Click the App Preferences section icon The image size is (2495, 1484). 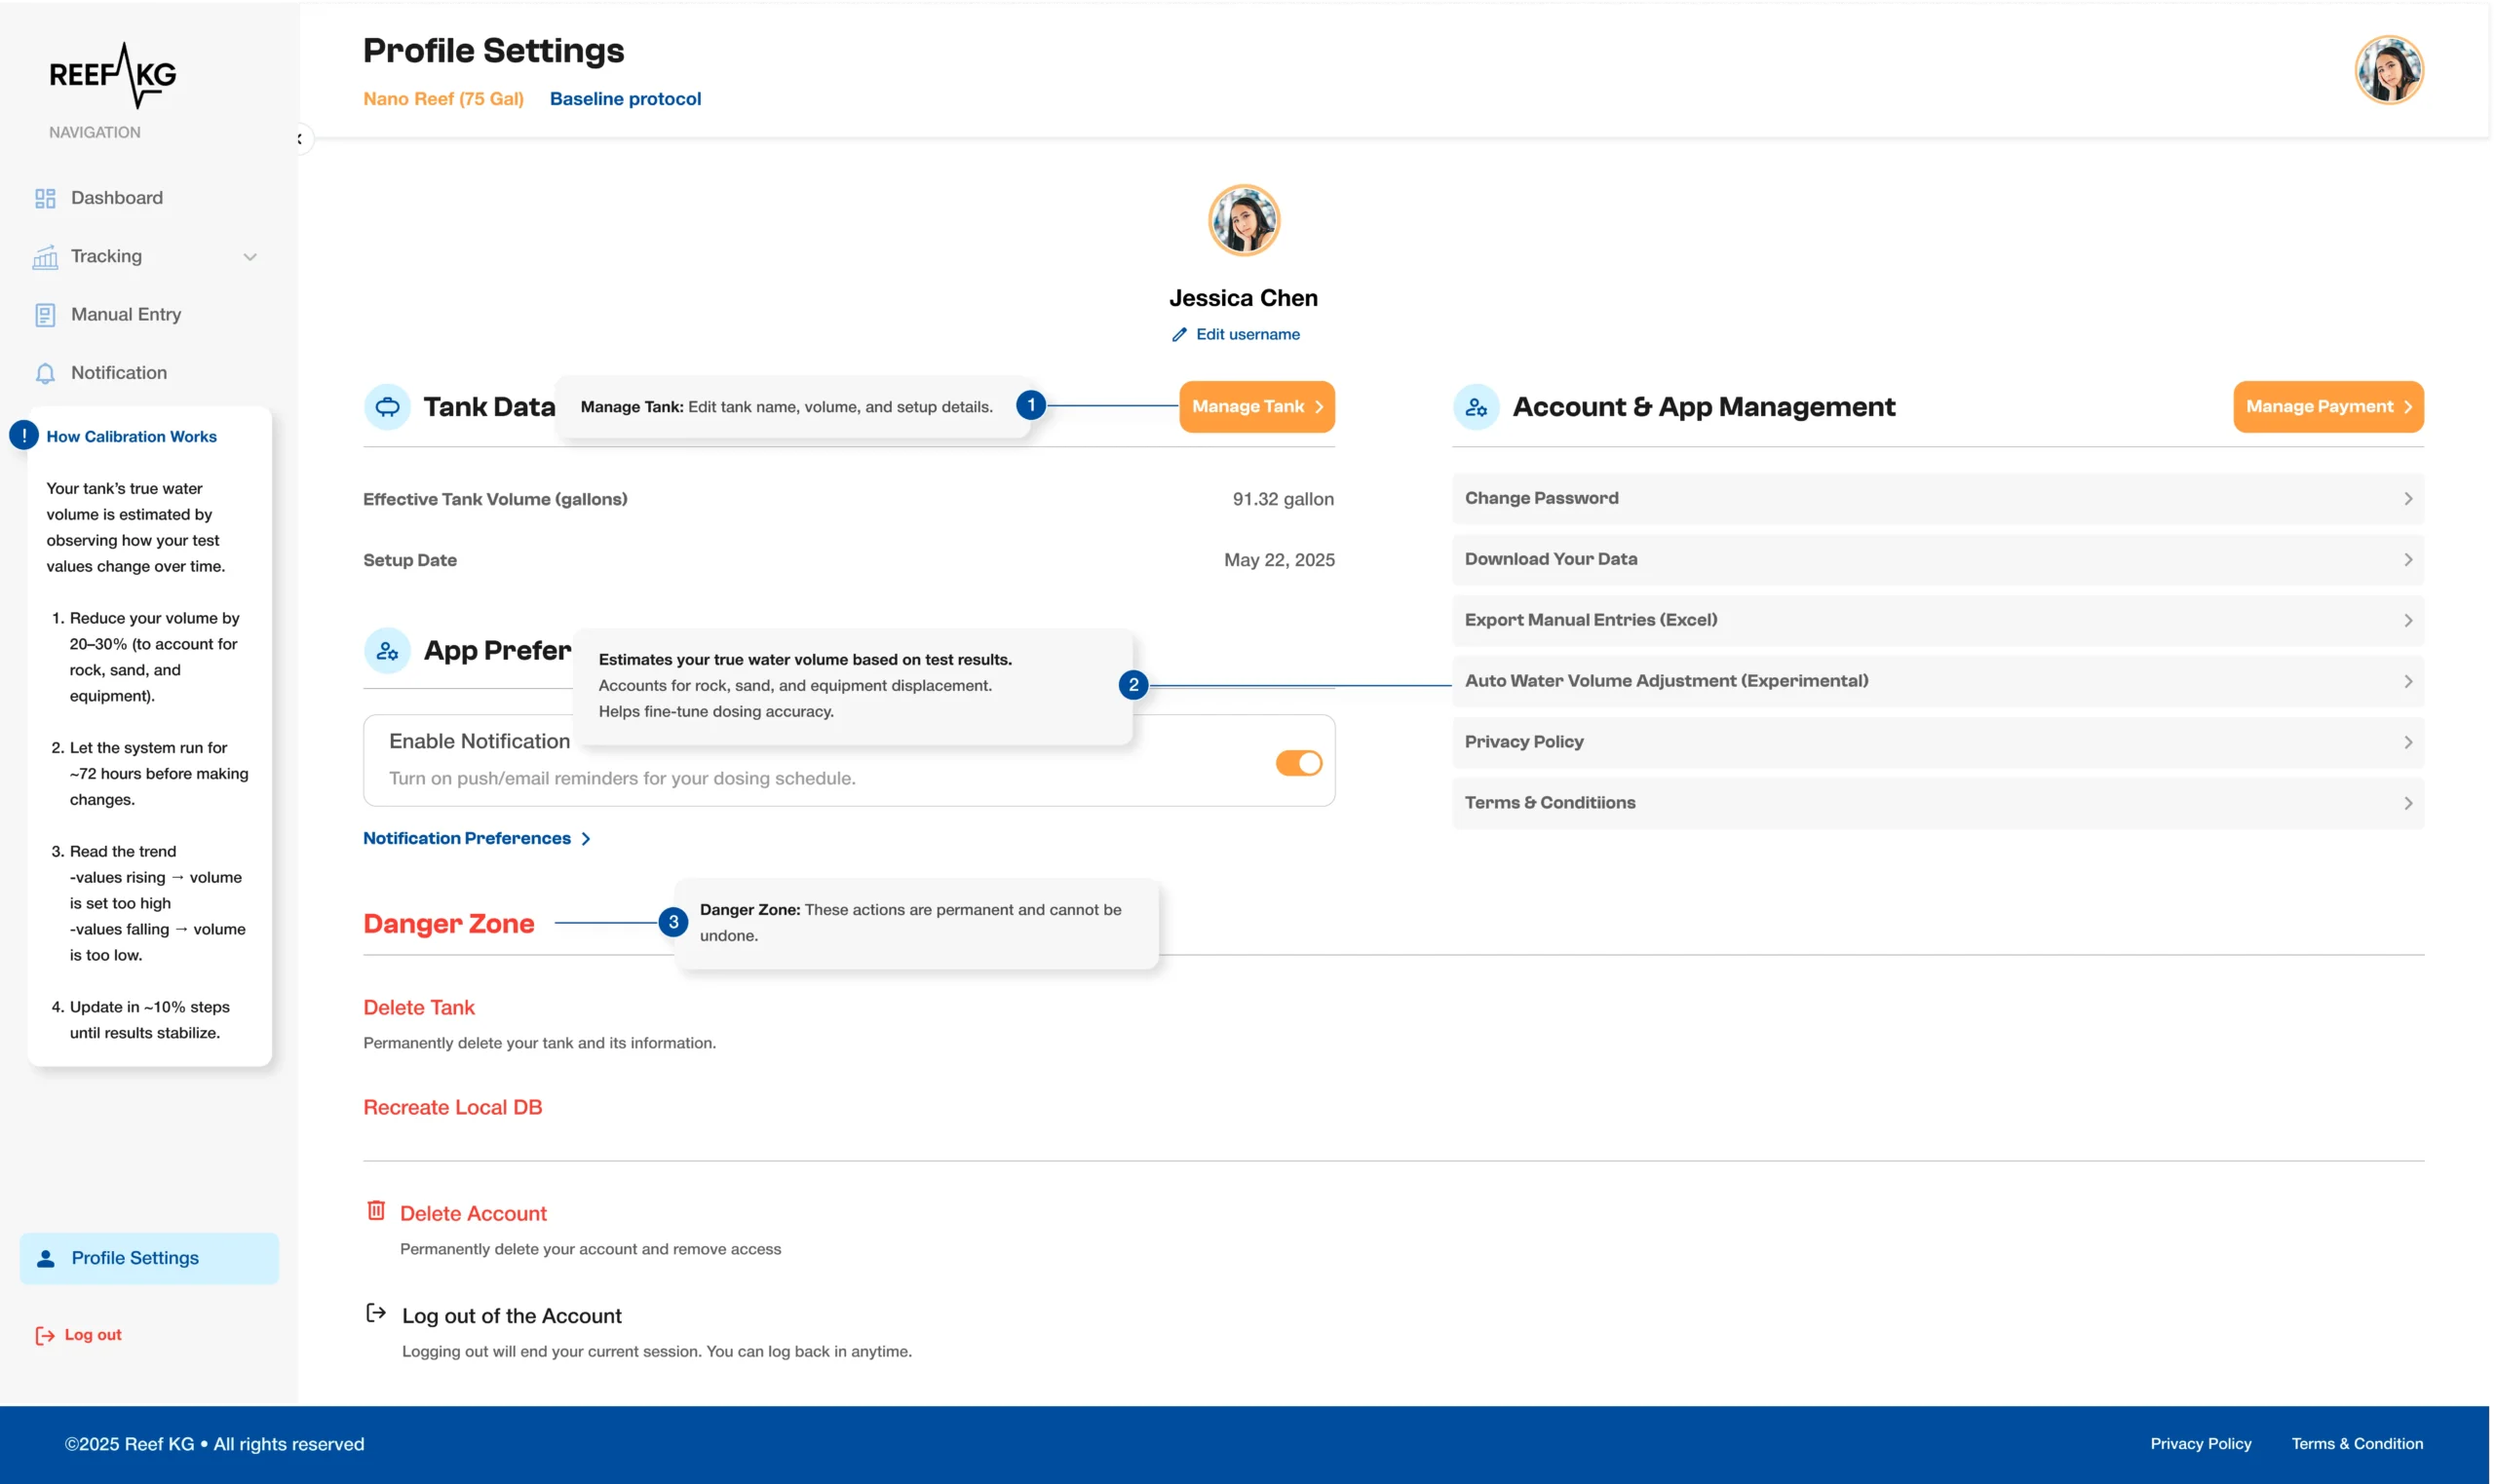pos(387,651)
